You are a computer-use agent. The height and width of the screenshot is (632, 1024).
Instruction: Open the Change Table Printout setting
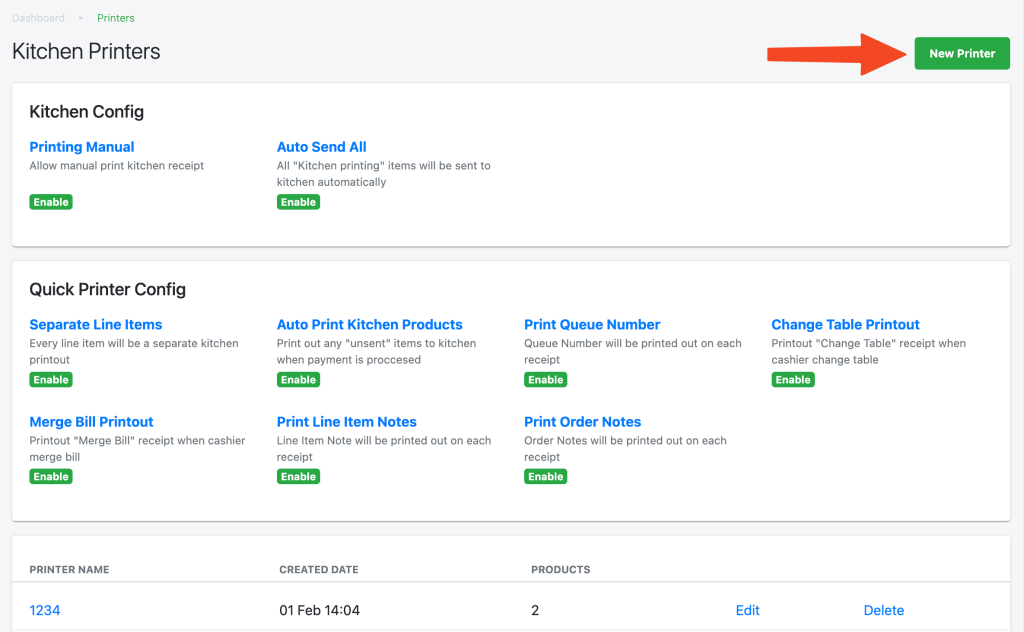tap(845, 325)
